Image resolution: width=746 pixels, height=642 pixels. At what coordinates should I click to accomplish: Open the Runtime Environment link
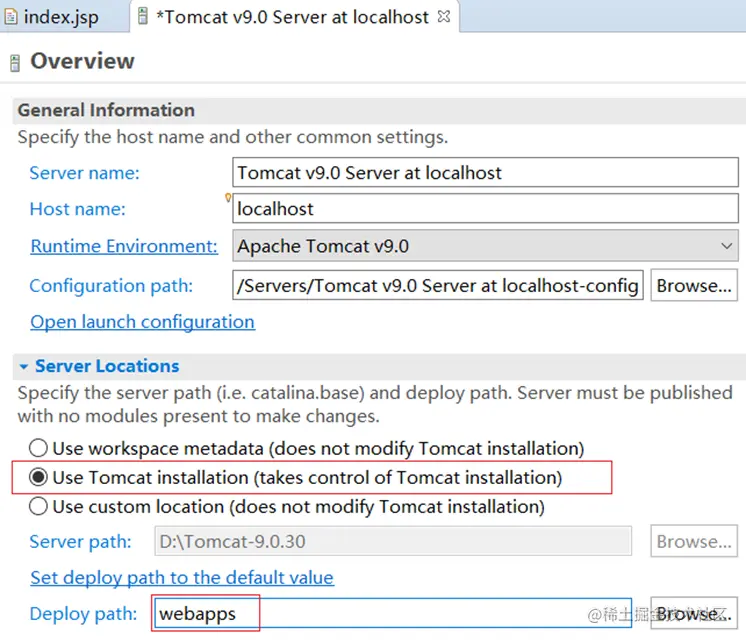(124, 246)
